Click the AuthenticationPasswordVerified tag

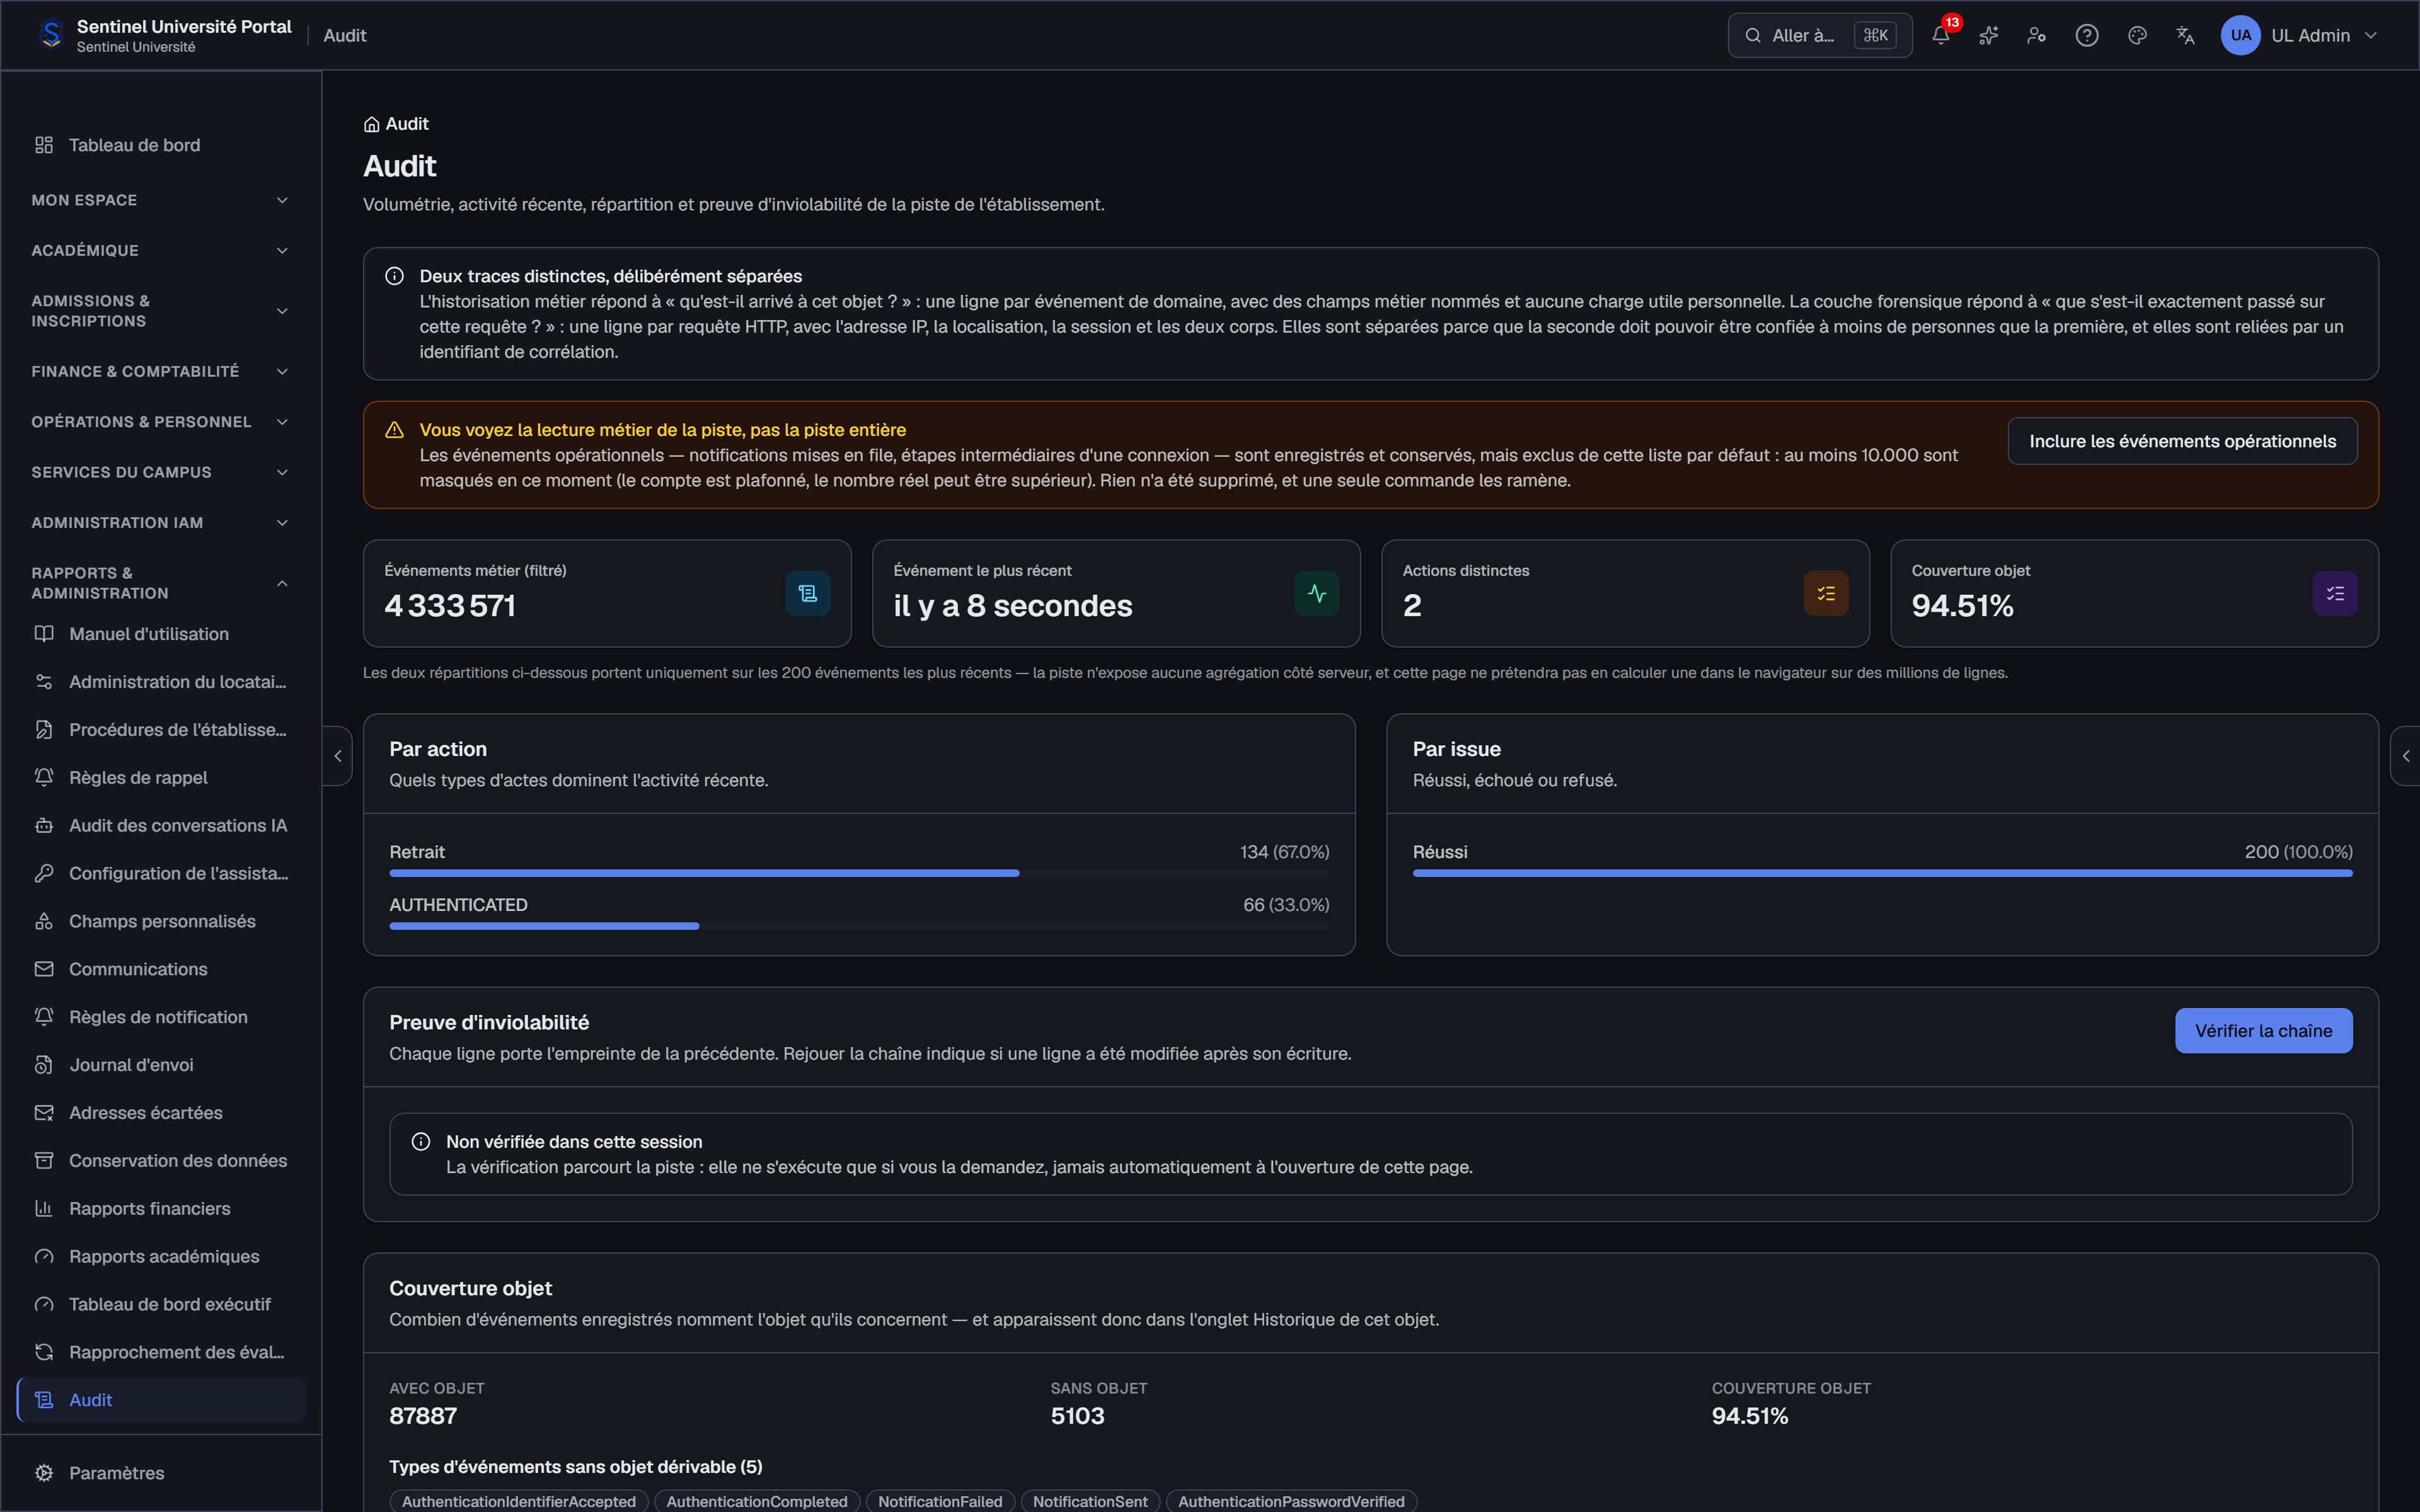click(1291, 1501)
